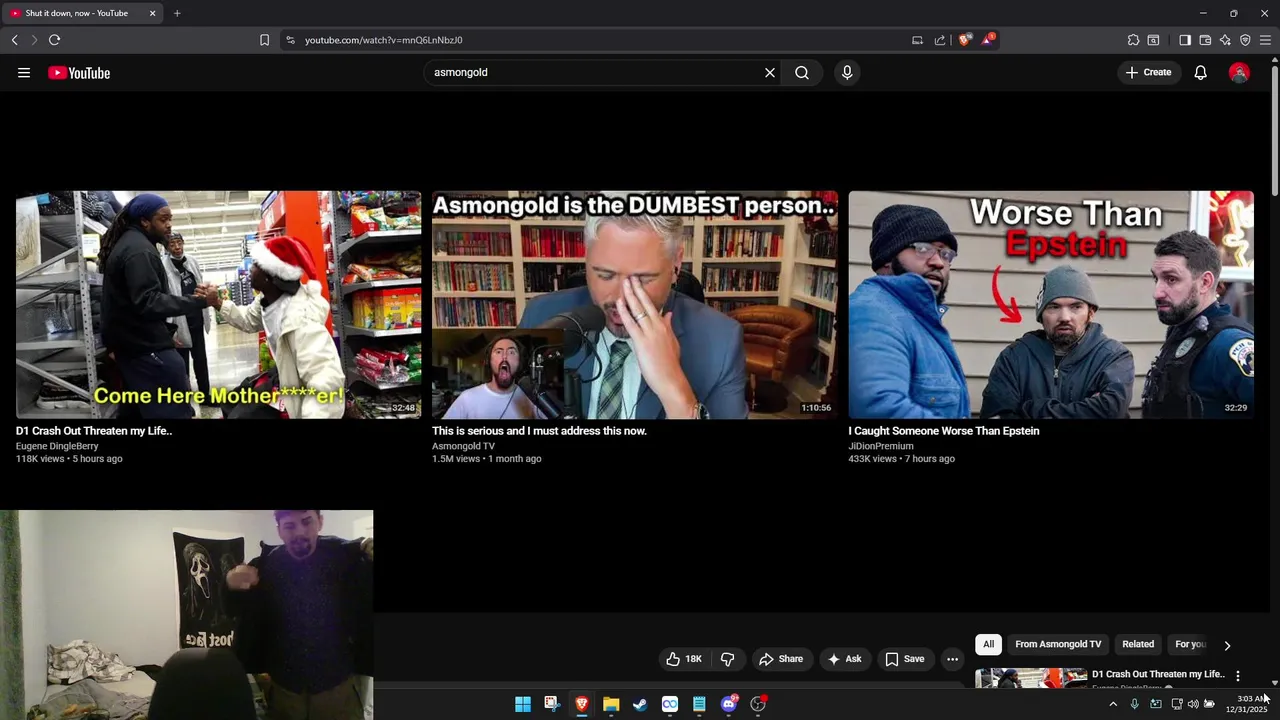Submit search with the magnifier button

tap(802, 73)
